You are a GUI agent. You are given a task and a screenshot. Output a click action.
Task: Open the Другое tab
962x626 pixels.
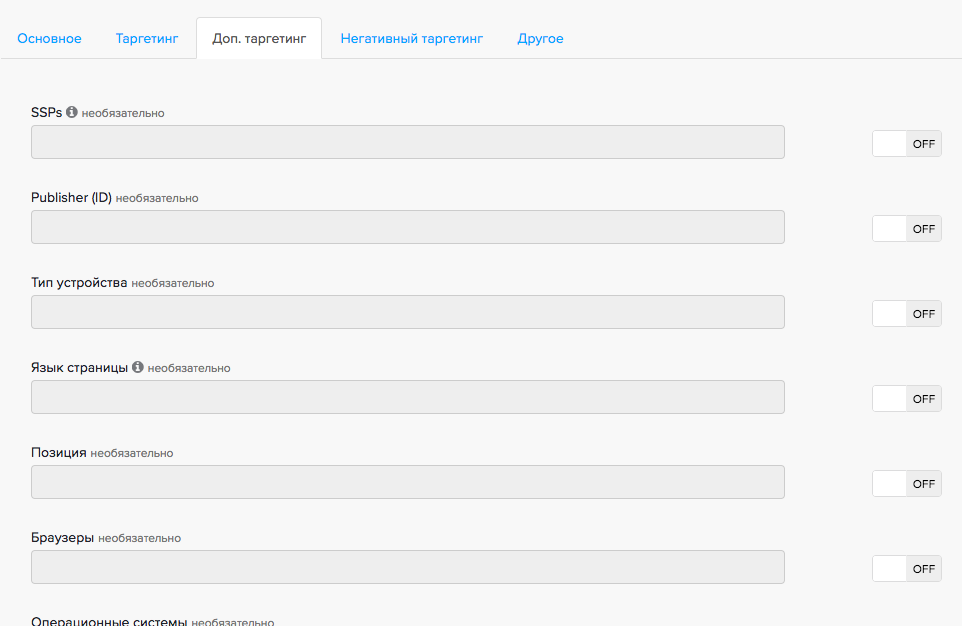click(x=540, y=39)
